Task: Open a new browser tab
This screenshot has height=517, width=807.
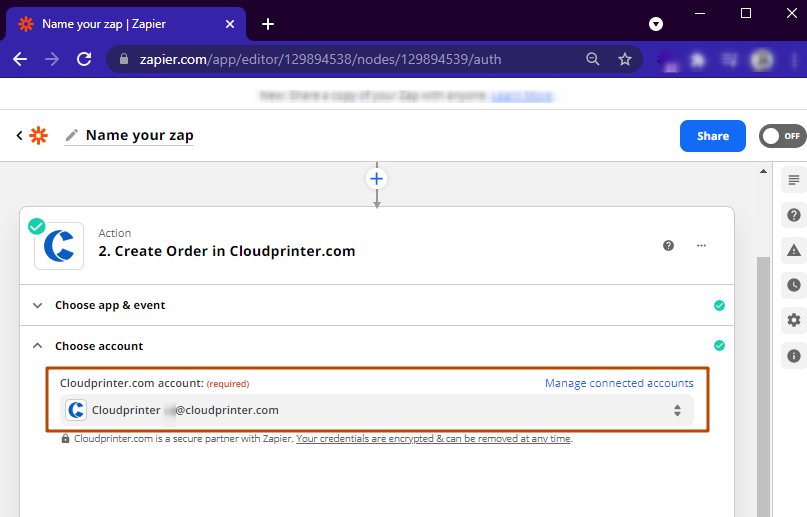Action: [x=268, y=24]
